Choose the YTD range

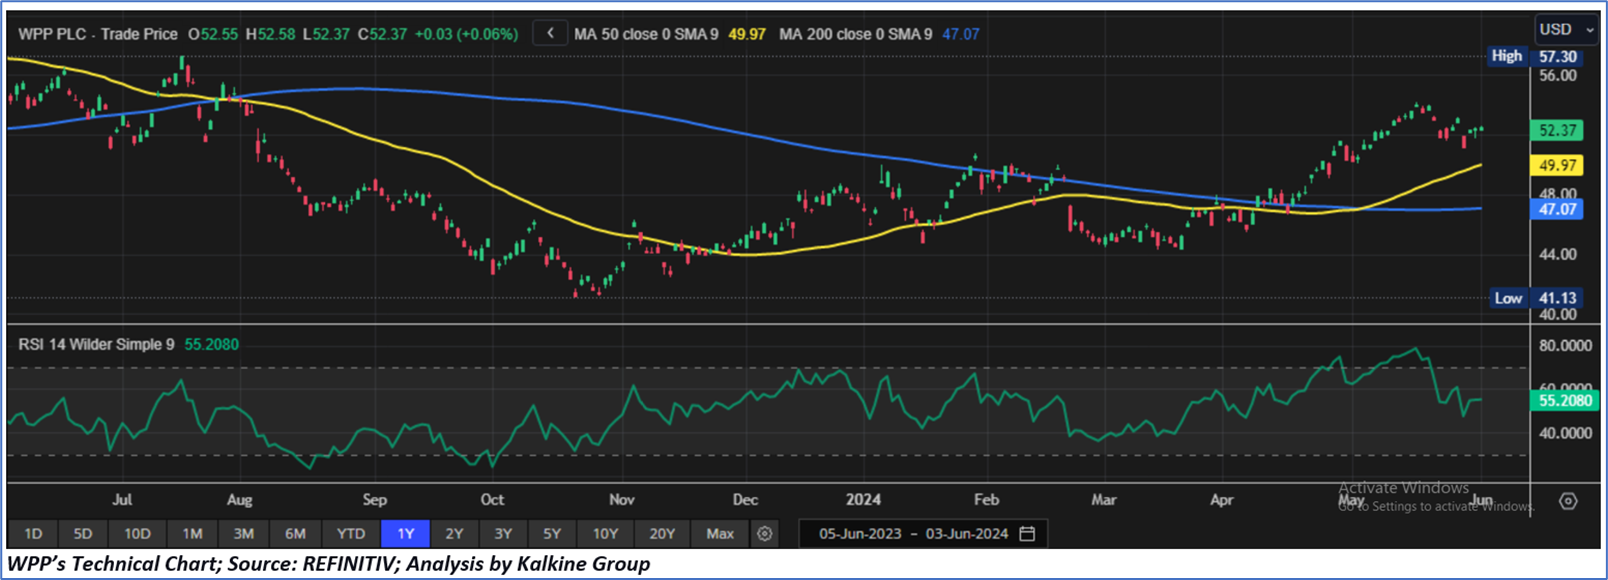350,534
